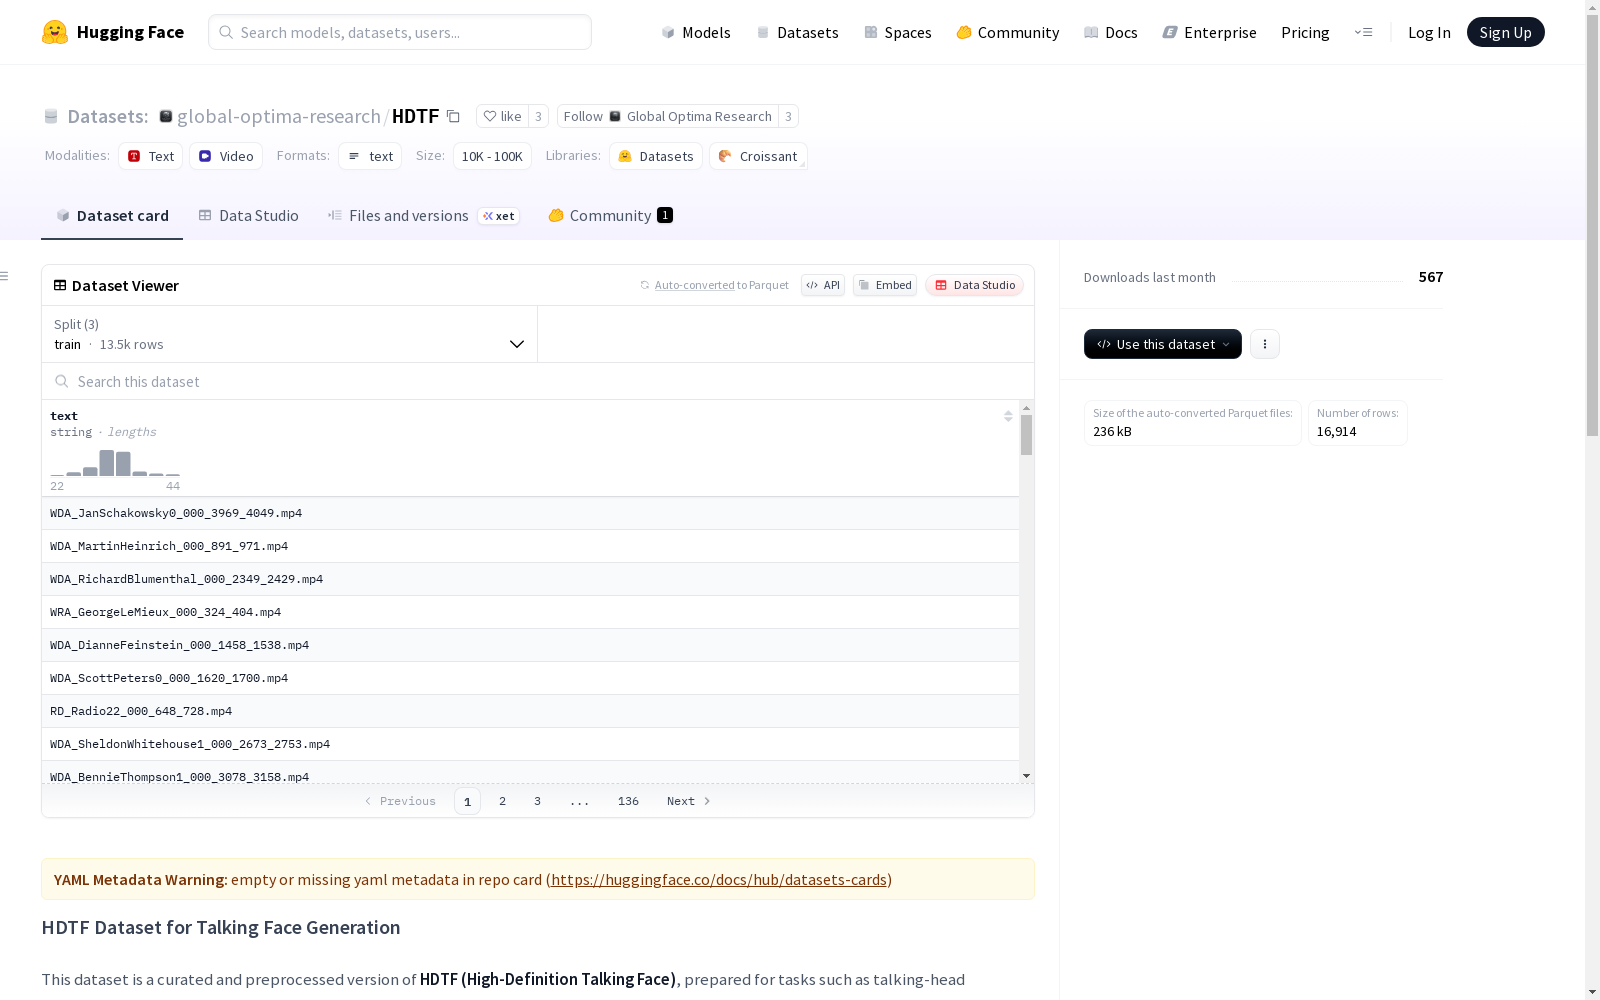Viewport: 1600px width, 1000px height.
Task: Select the Datasets library tag
Action: 656,156
